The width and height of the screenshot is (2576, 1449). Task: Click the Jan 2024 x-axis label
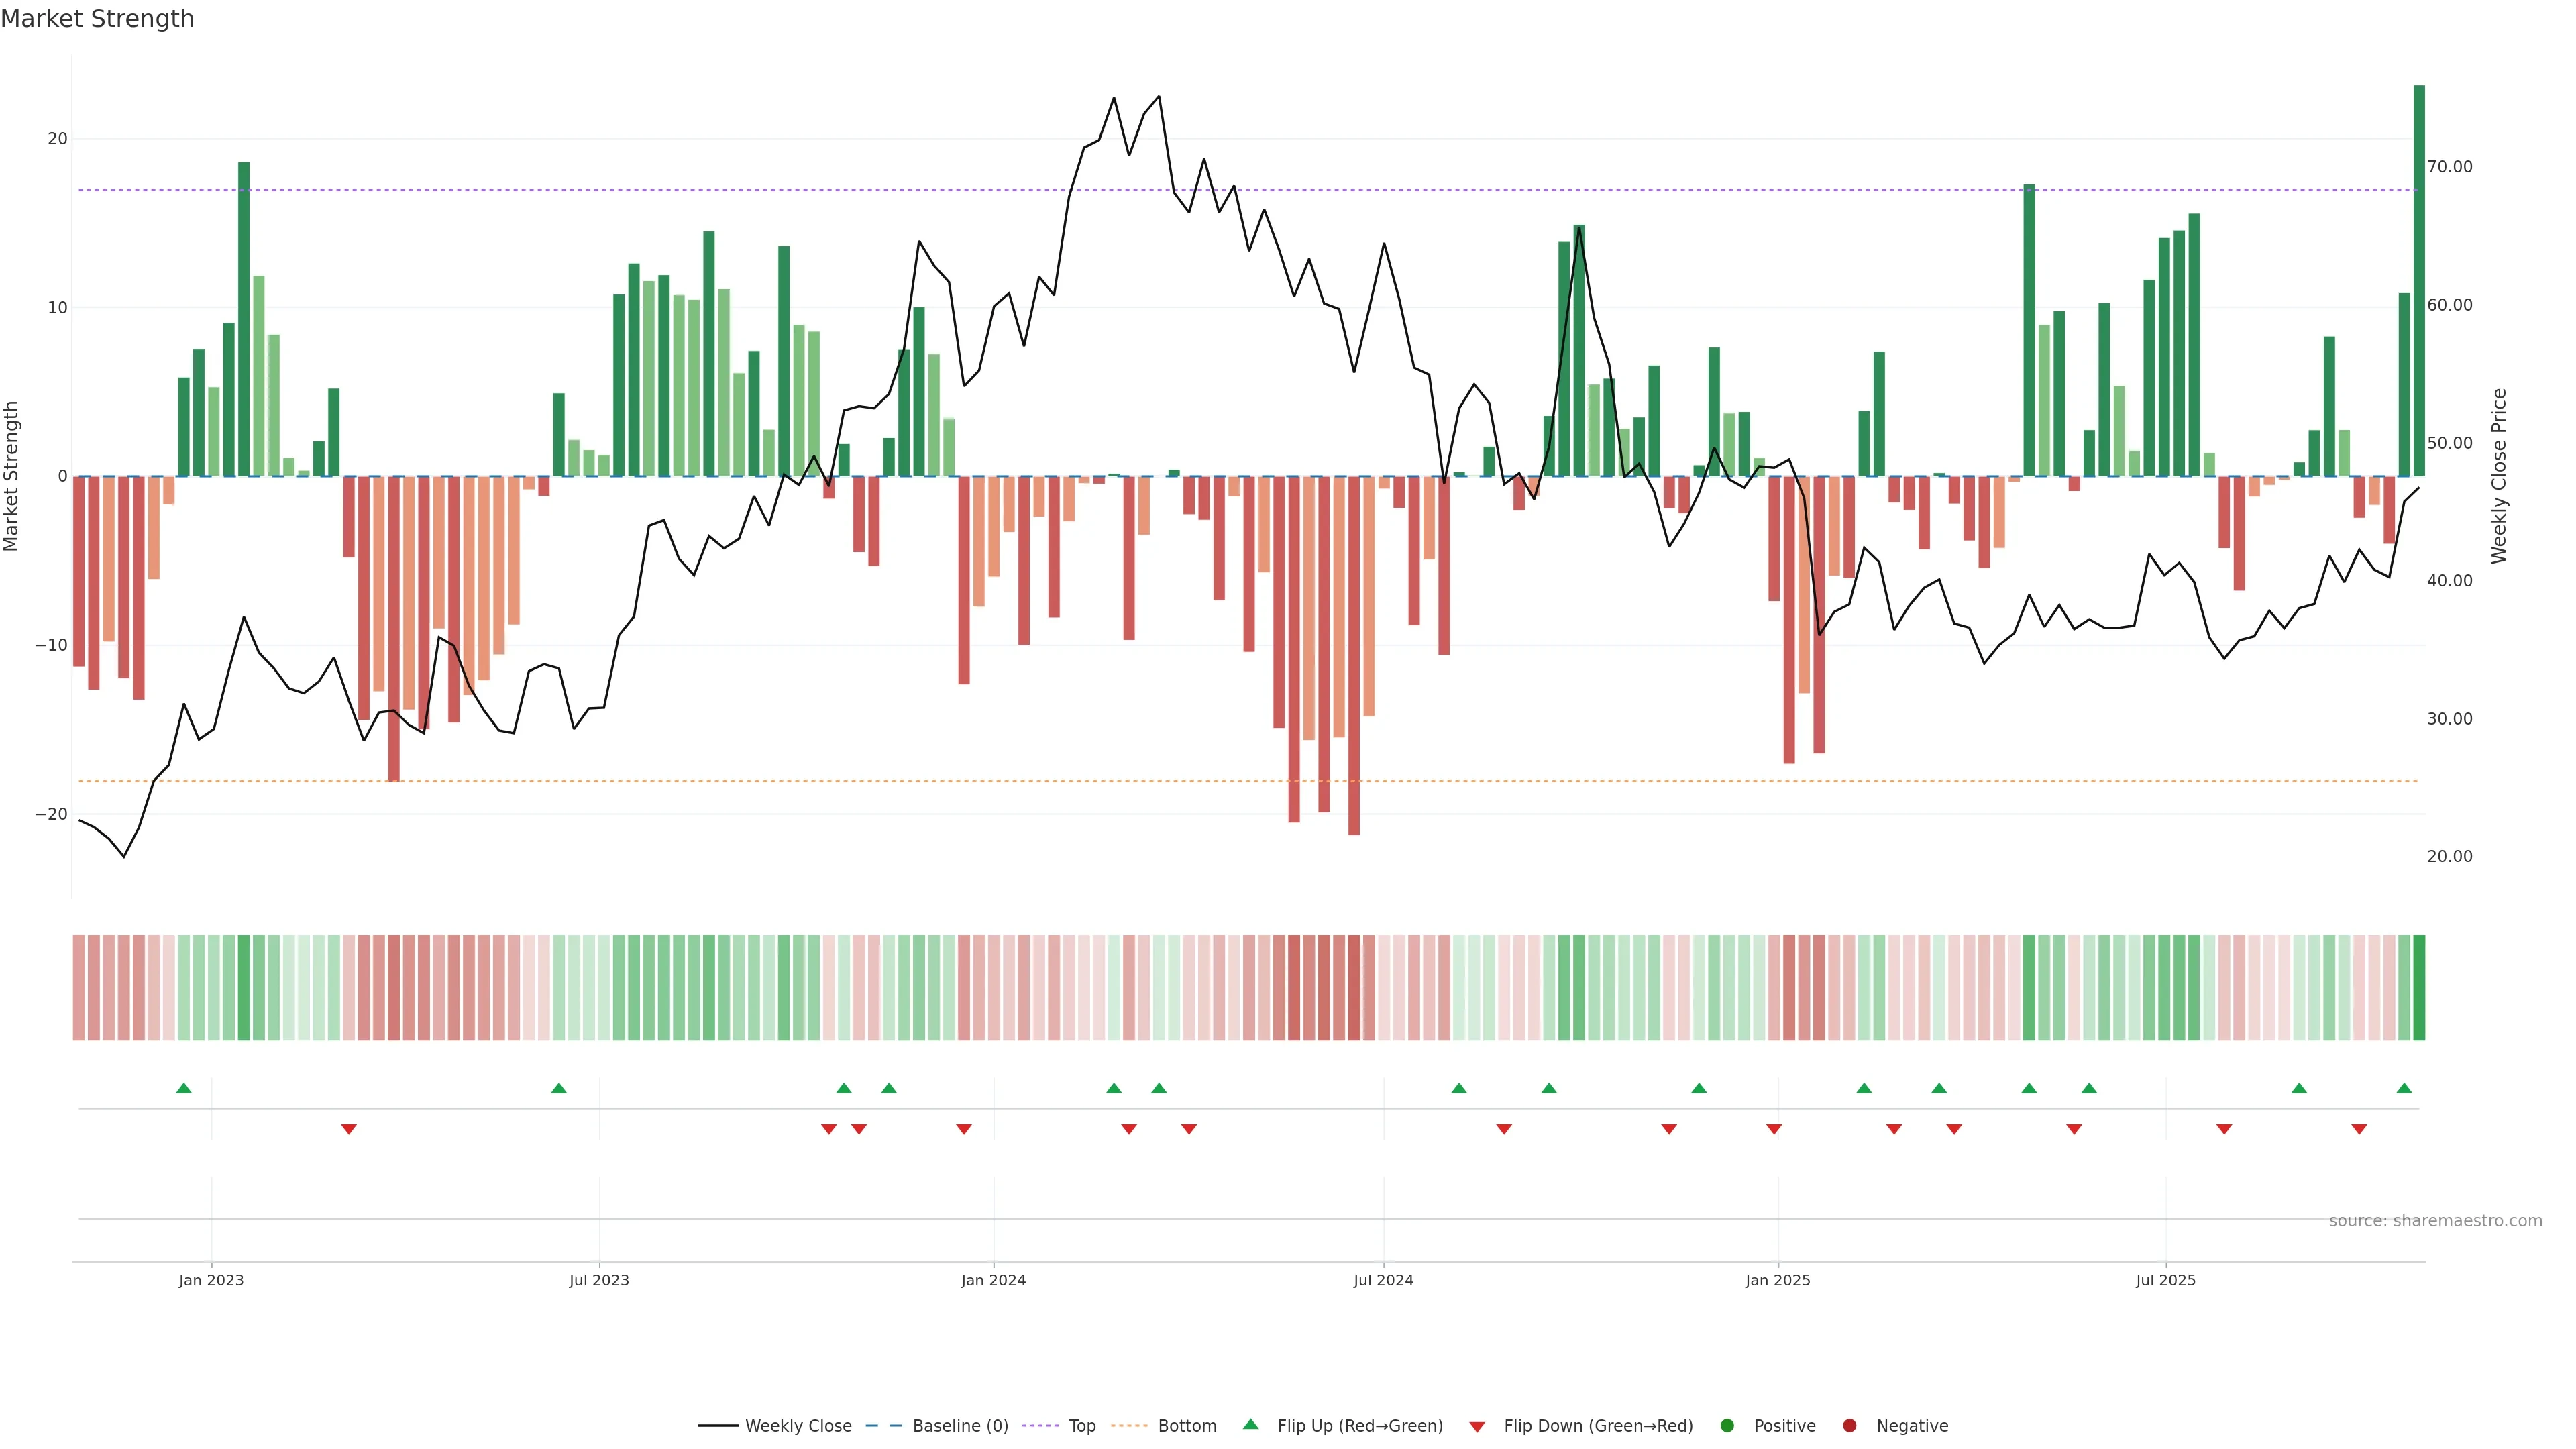click(993, 1280)
